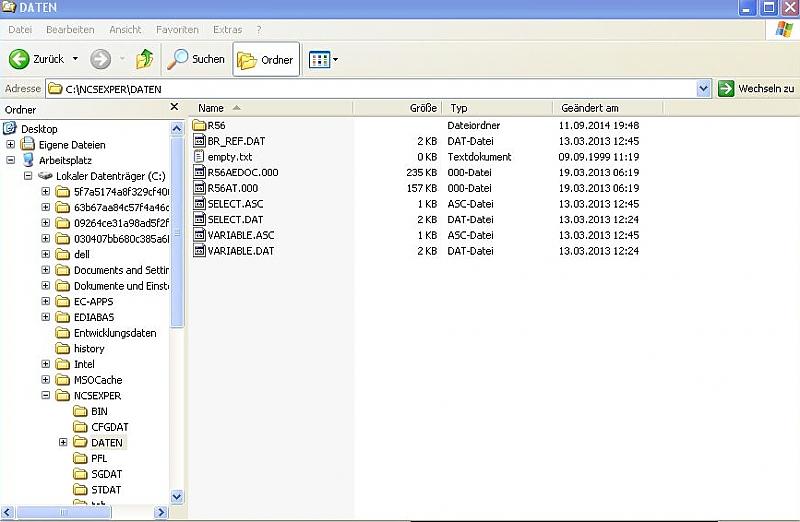Toggle the Ordner folders pane button
This screenshot has height=522, width=800.
266,59
